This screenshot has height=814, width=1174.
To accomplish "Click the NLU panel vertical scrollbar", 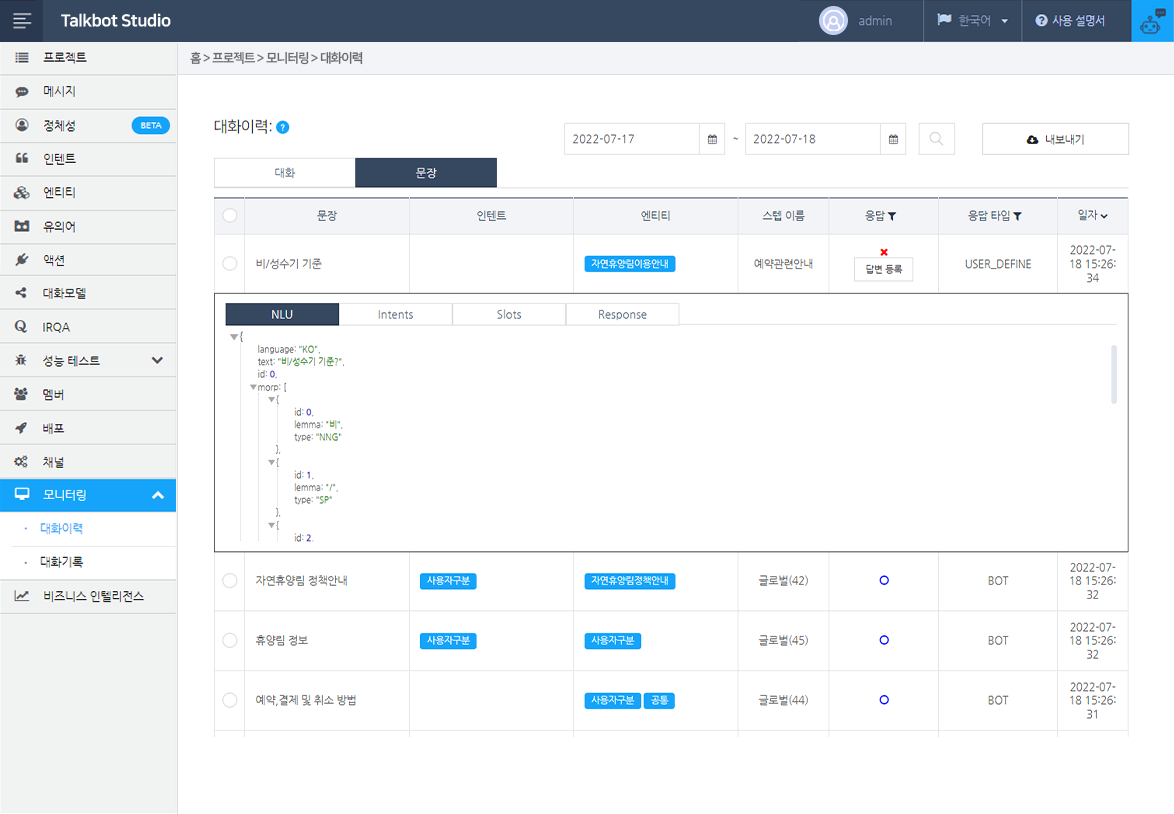I will point(1114,375).
